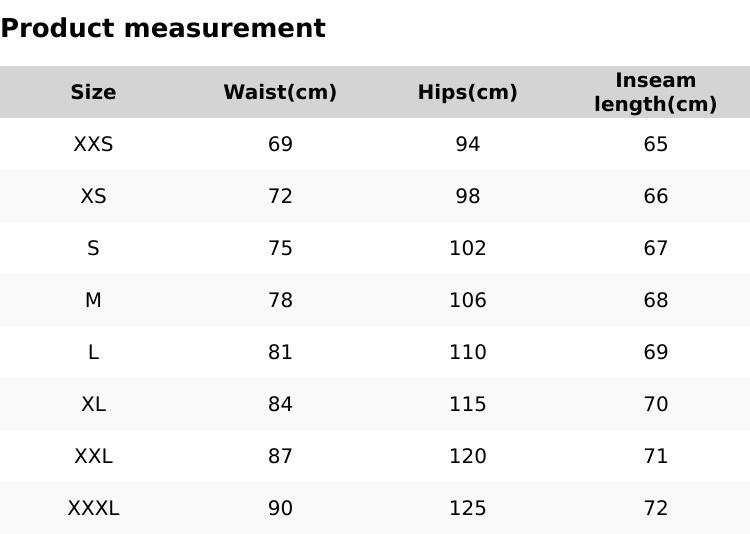This screenshot has height=534, width=750.
Task: Select the M size cell
Action: [93, 301]
